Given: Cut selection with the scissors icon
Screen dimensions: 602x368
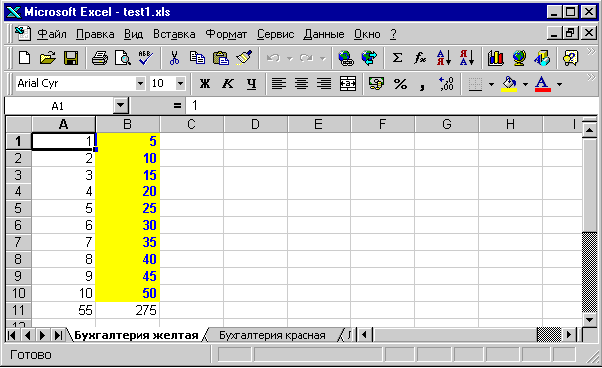Looking at the screenshot, I should 174,58.
